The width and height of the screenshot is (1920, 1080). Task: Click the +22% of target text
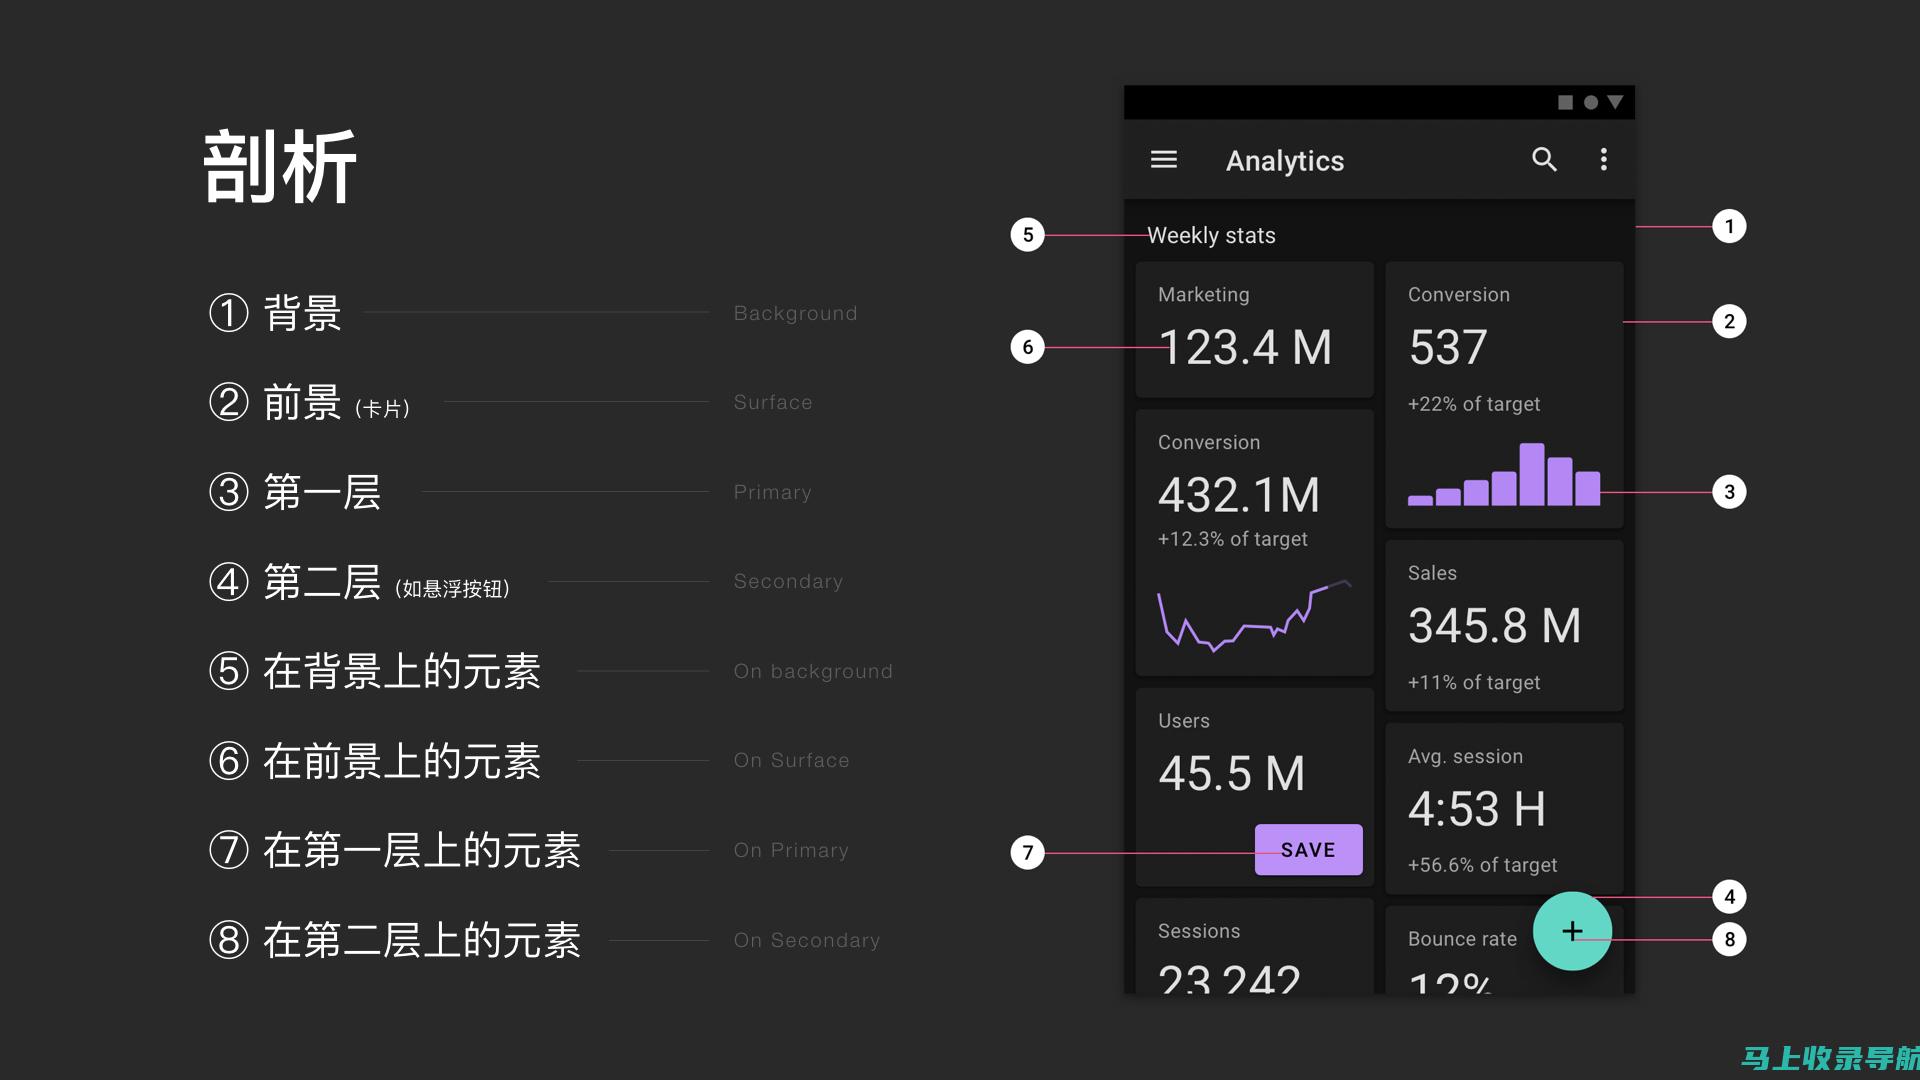(x=1474, y=404)
